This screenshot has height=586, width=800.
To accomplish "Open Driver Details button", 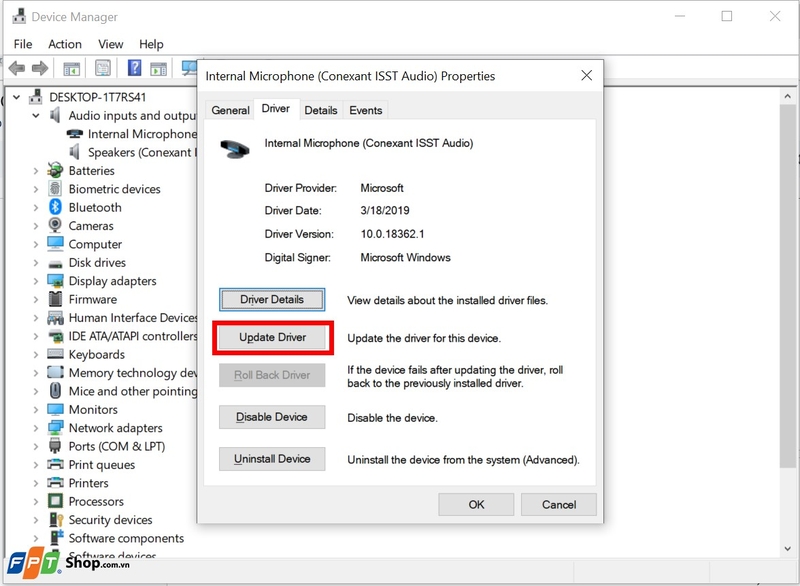I will click(x=272, y=299).
